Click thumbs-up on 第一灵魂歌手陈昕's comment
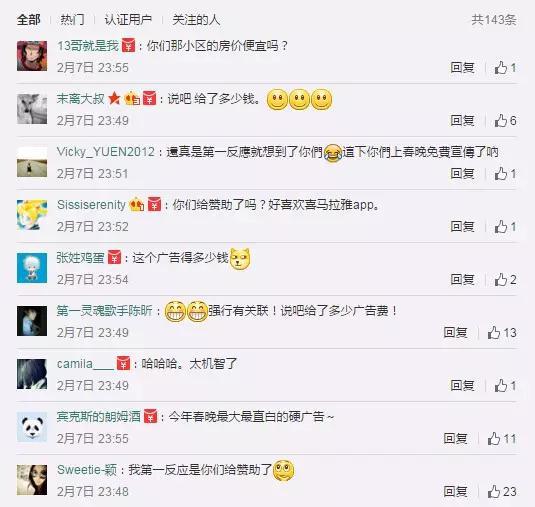The image size is (535, 507). [502, 333]
